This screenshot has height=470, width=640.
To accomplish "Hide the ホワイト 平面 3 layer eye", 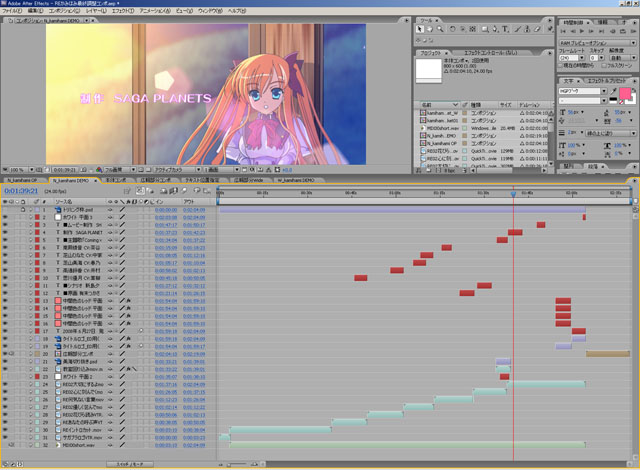I will click(x=5, y=217).
